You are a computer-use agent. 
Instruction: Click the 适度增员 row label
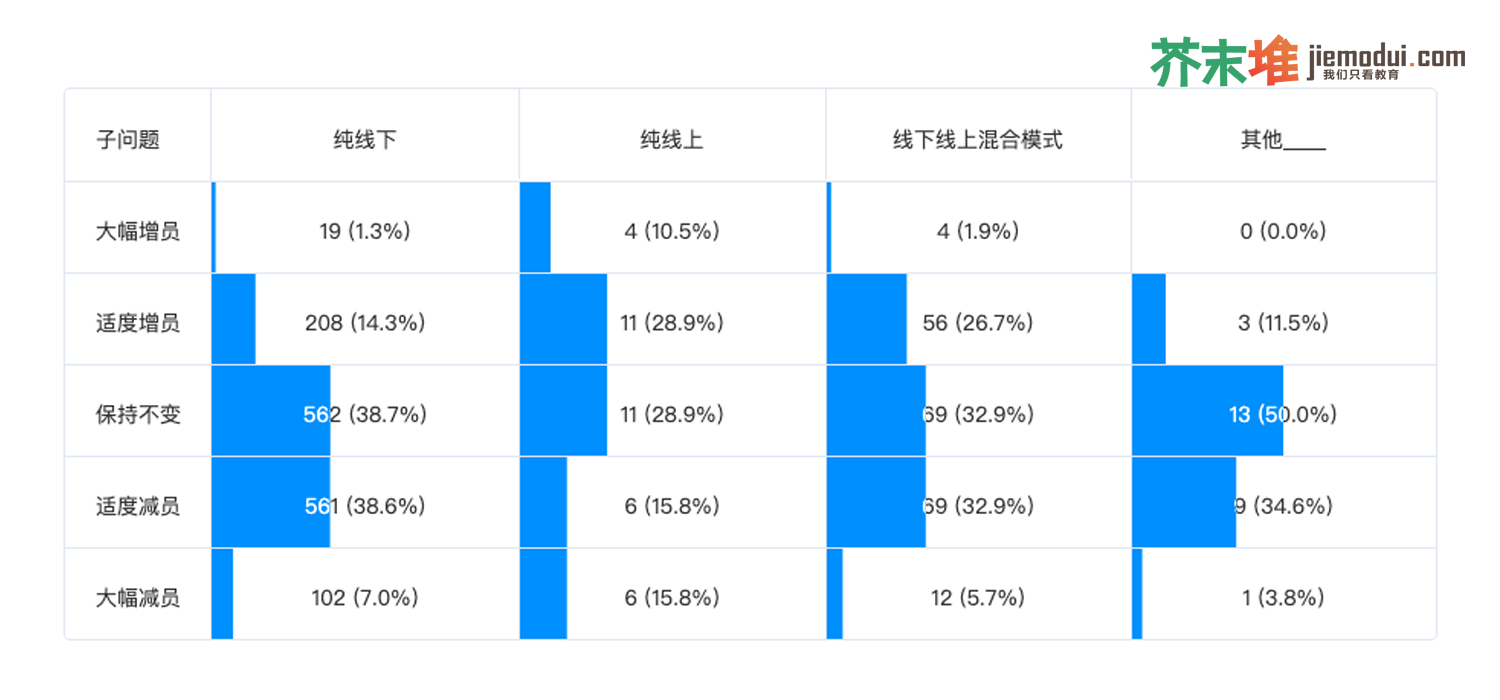point(138,323)
